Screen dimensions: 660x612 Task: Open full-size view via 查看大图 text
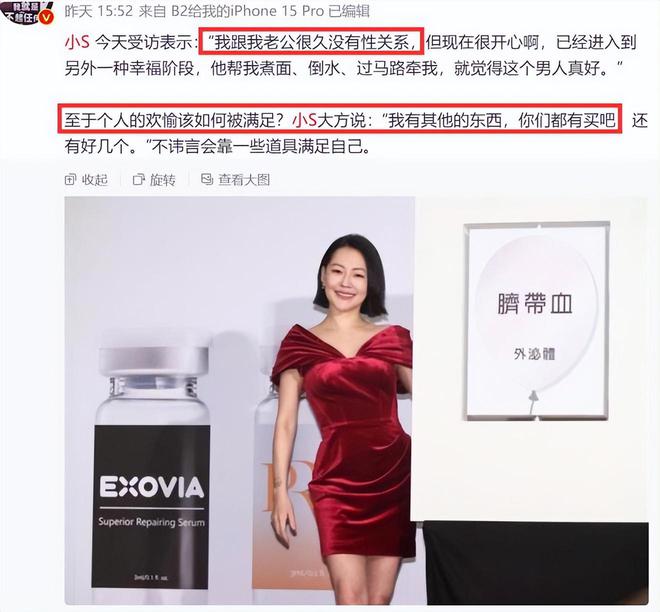tap(244, 180)
